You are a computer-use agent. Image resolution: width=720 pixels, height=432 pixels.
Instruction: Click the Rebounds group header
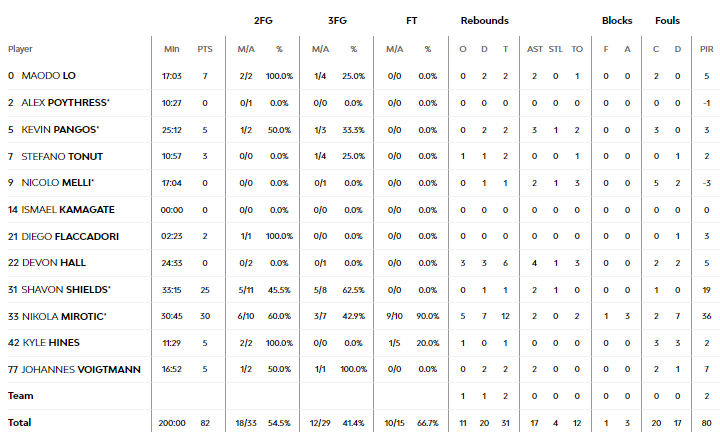point(484,21)
